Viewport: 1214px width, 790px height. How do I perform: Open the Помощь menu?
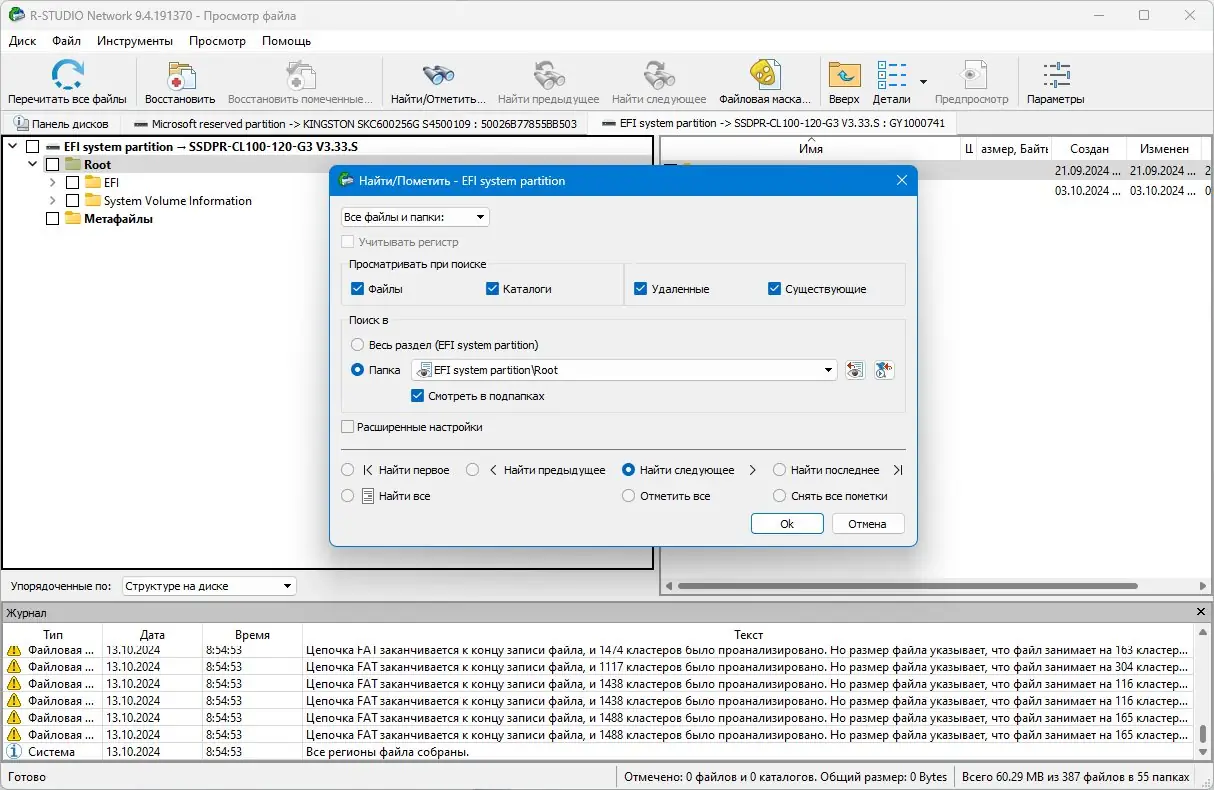(286, 41)
